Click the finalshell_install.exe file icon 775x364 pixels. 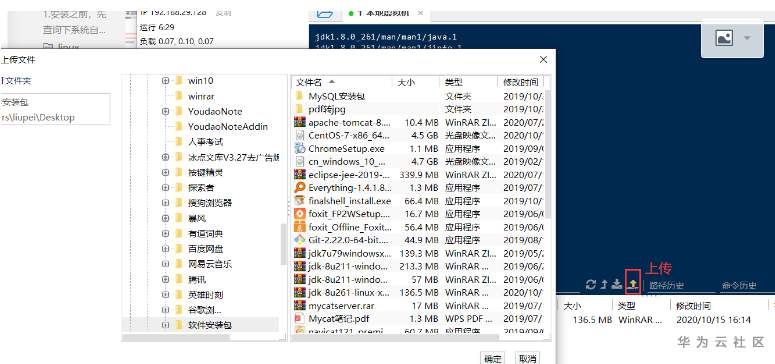300,201
